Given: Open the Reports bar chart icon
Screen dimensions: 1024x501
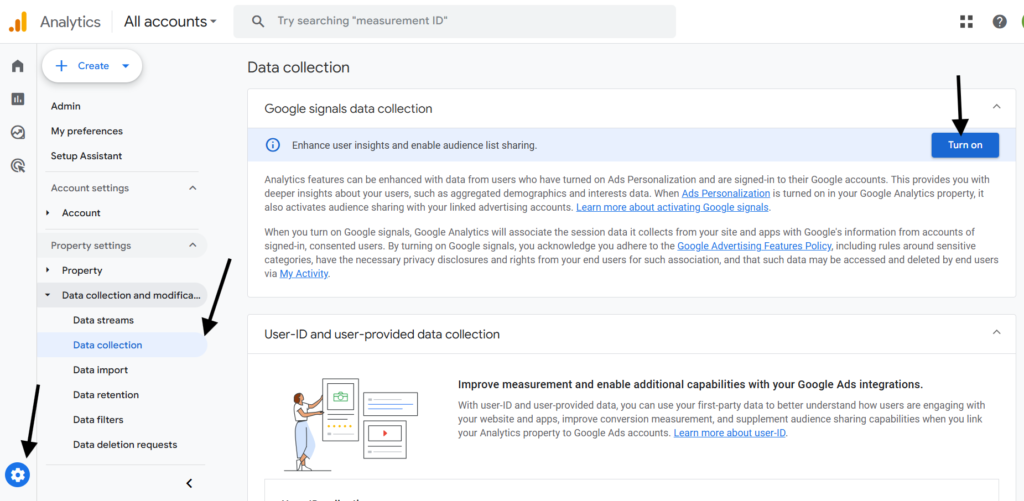Looking at the screenshot, I should point(18,99).
